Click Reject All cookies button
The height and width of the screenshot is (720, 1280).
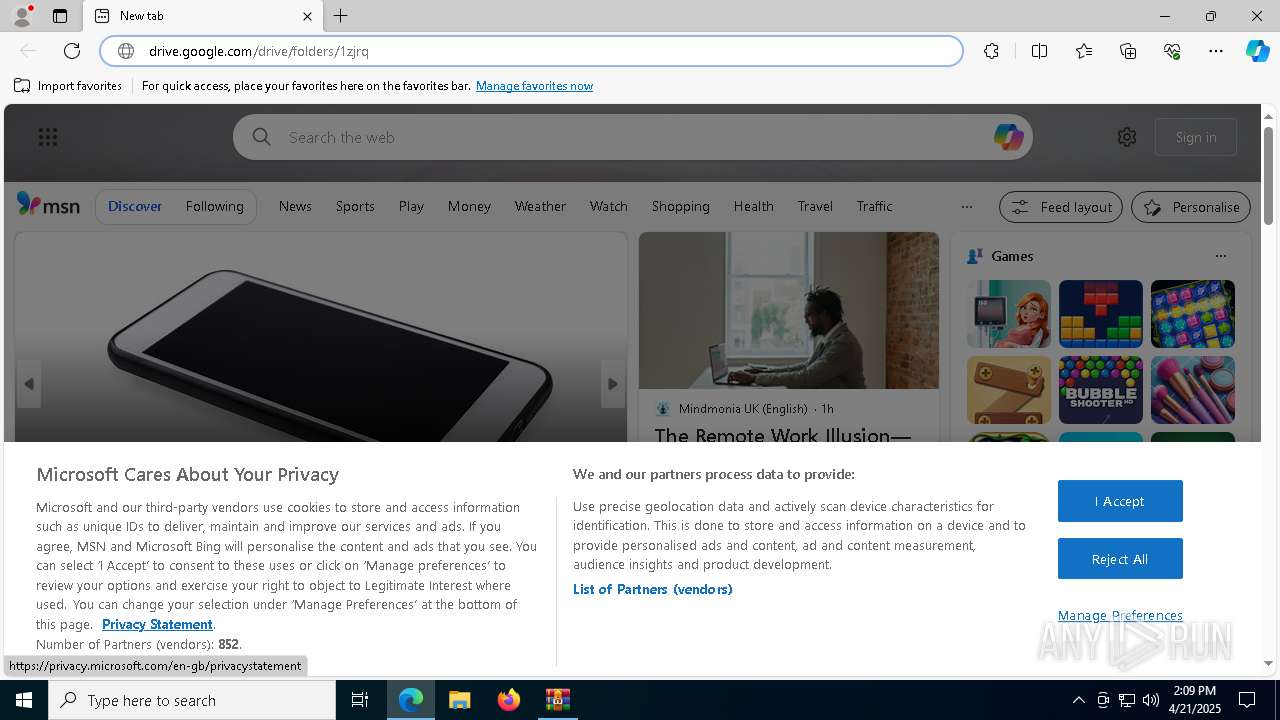click(1120, 559)
